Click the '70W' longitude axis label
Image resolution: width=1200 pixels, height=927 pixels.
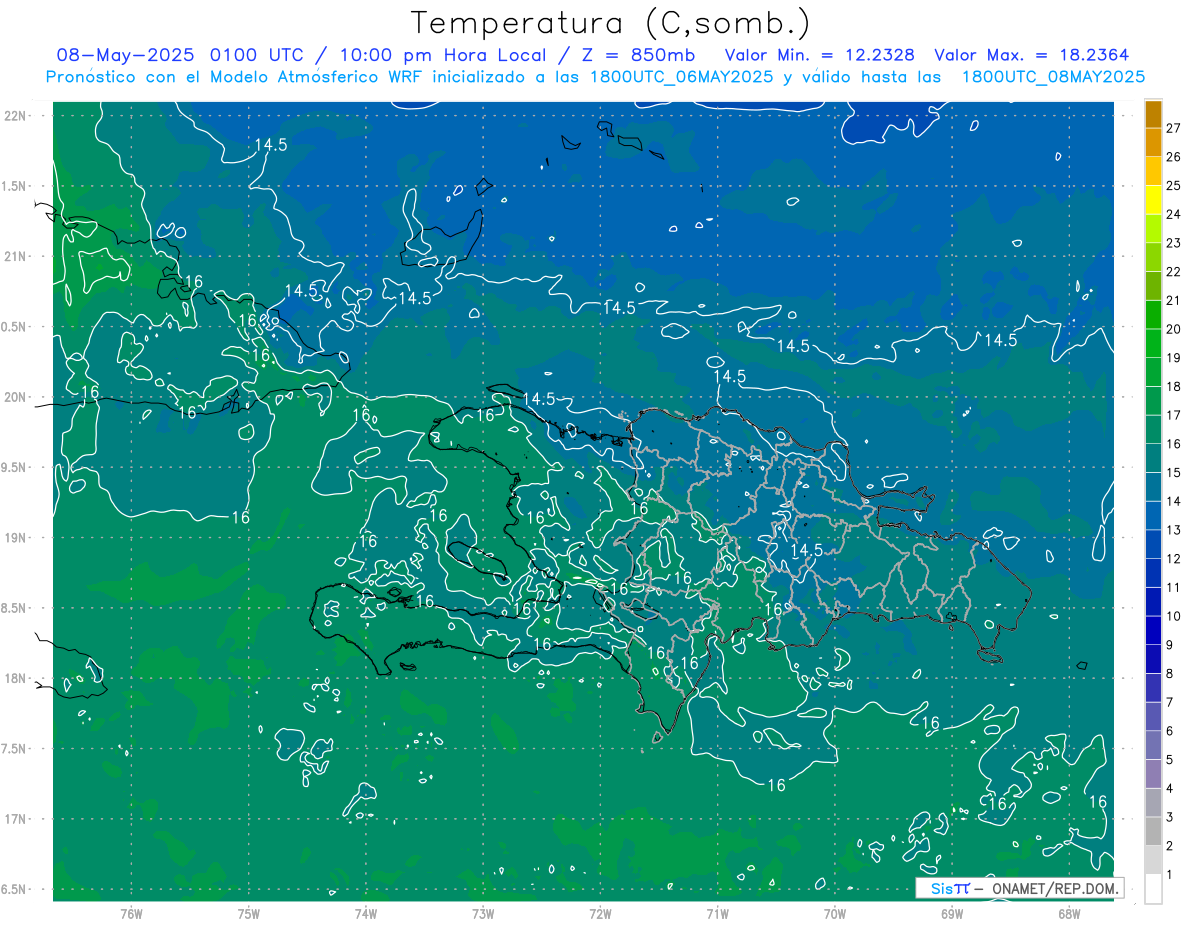[835, 912]
